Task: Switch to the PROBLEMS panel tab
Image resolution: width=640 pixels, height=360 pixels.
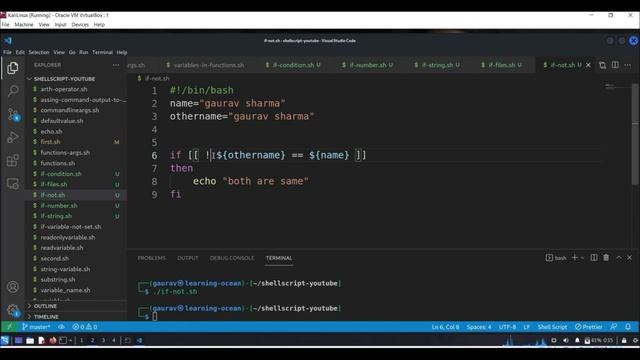Action: point(151,258)
